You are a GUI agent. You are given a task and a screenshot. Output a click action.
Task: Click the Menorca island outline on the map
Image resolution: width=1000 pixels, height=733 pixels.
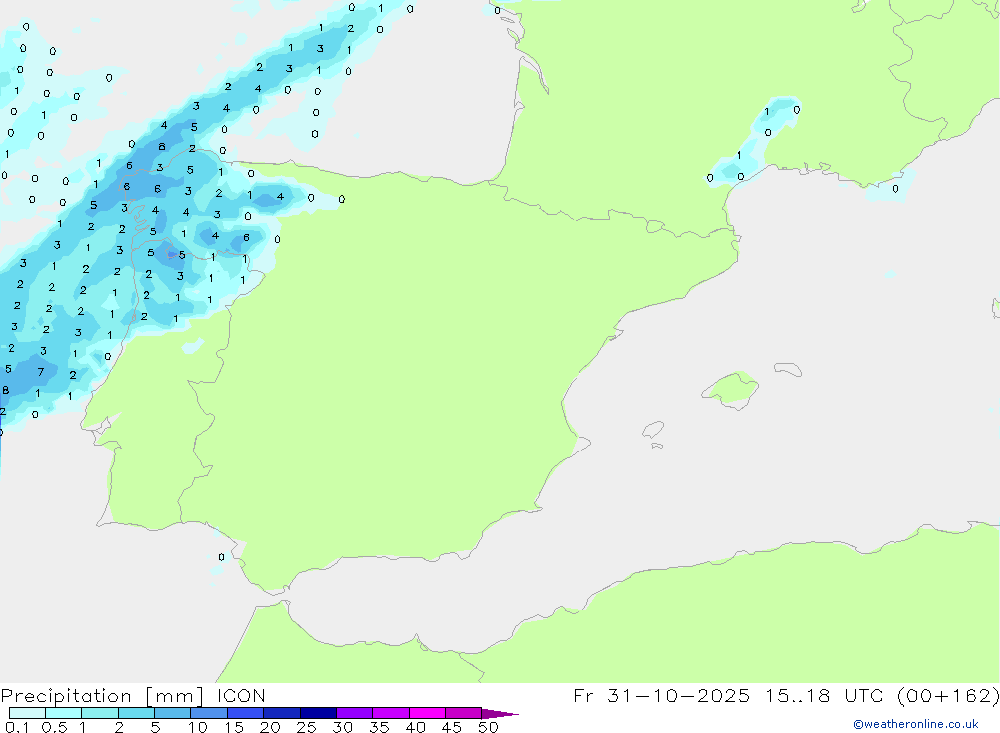[x=788, y=369]
